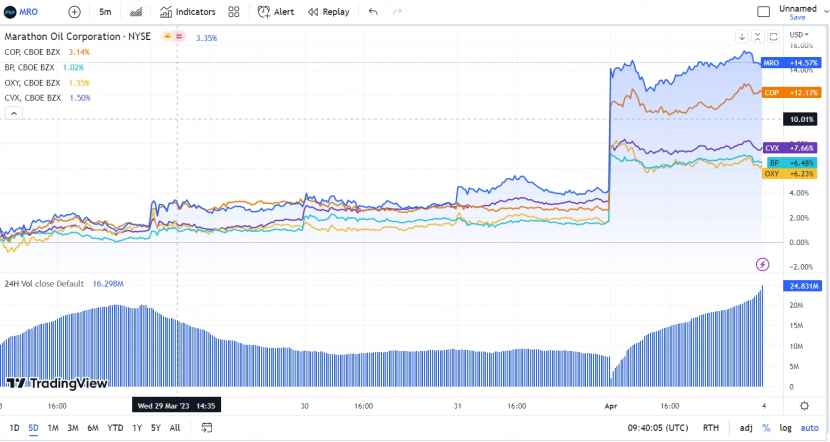Open the TradingView logo link
The image size is (830, 442).
coord(57,383)
